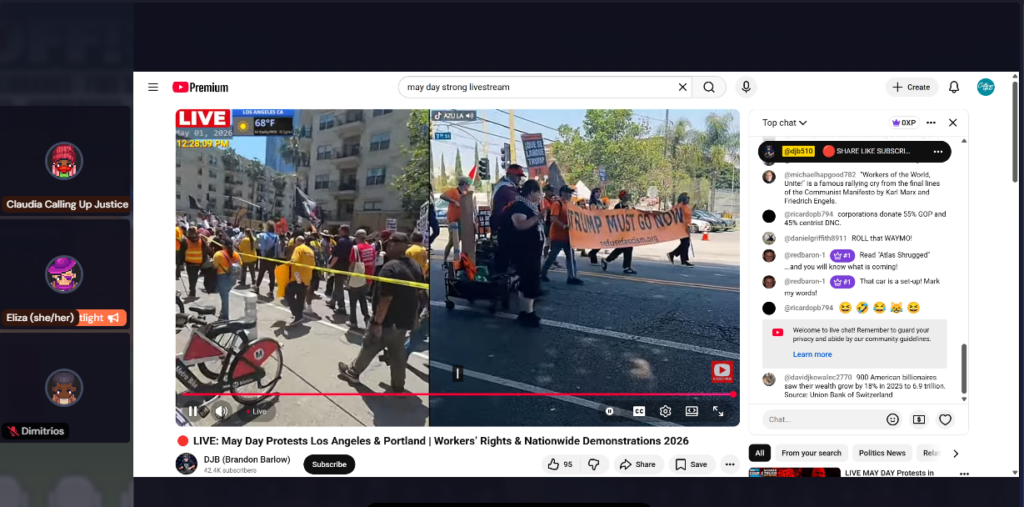The width and height of the screenshot is (1024, 507).
Task: Toggle closed captions CC button
Action: [x=639, y=411]
